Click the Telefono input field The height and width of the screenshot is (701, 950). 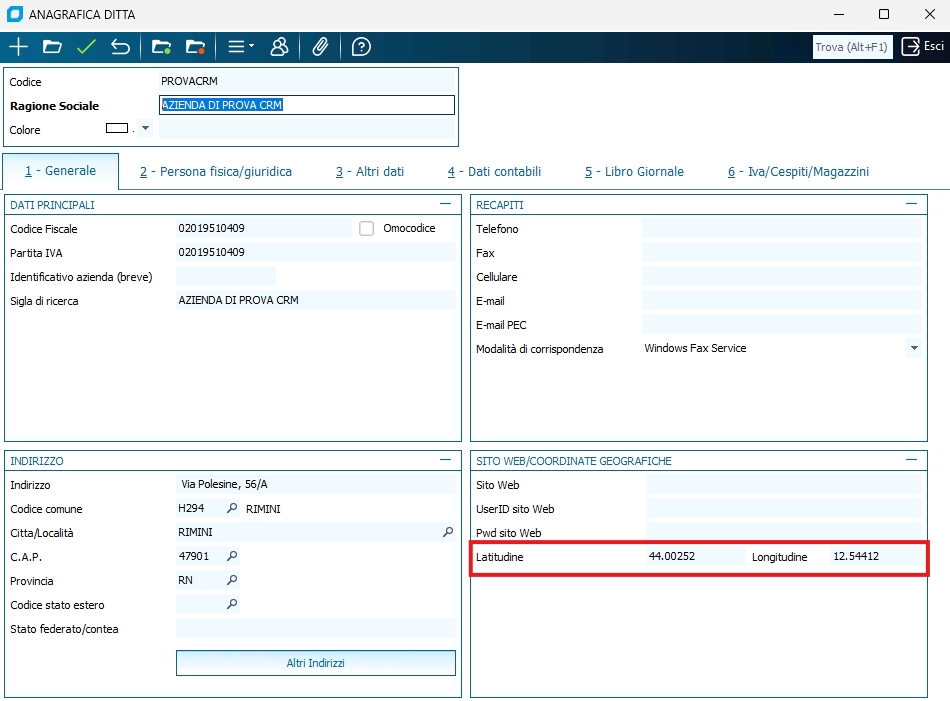pyautogui.click(x=781, y=229)
